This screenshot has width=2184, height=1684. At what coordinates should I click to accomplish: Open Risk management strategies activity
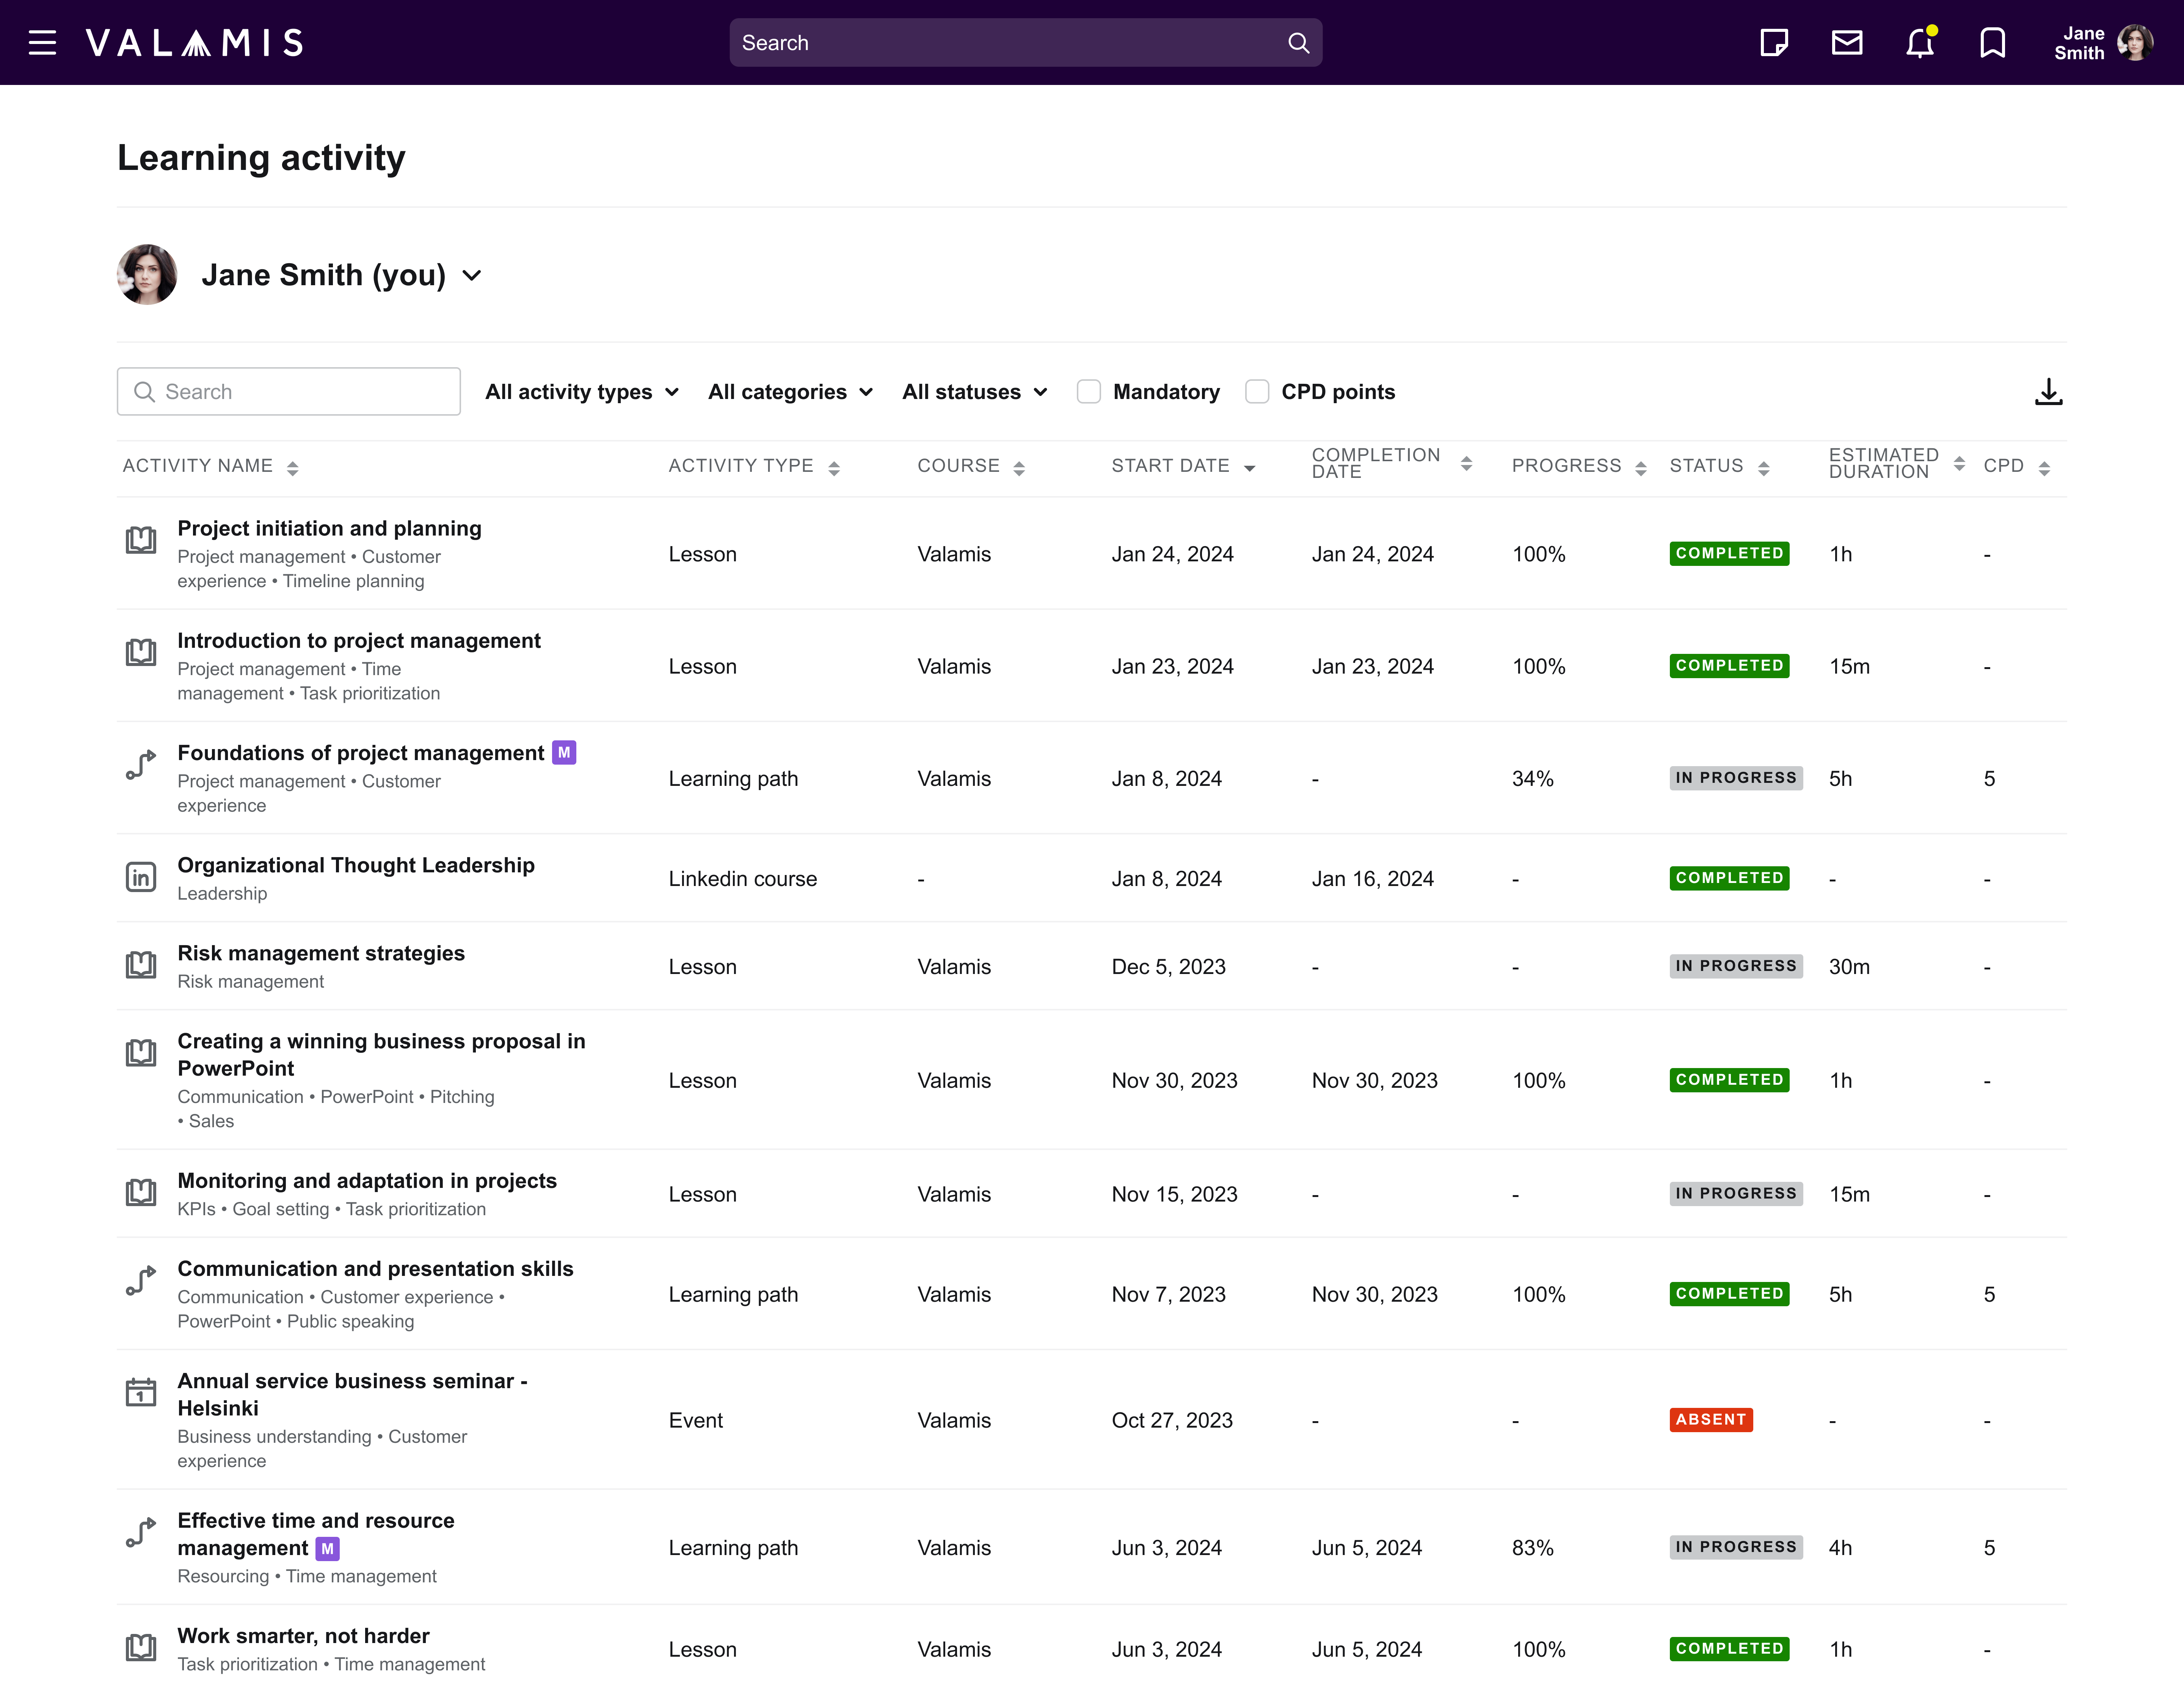pyautogui.click(x=321, y=953)
